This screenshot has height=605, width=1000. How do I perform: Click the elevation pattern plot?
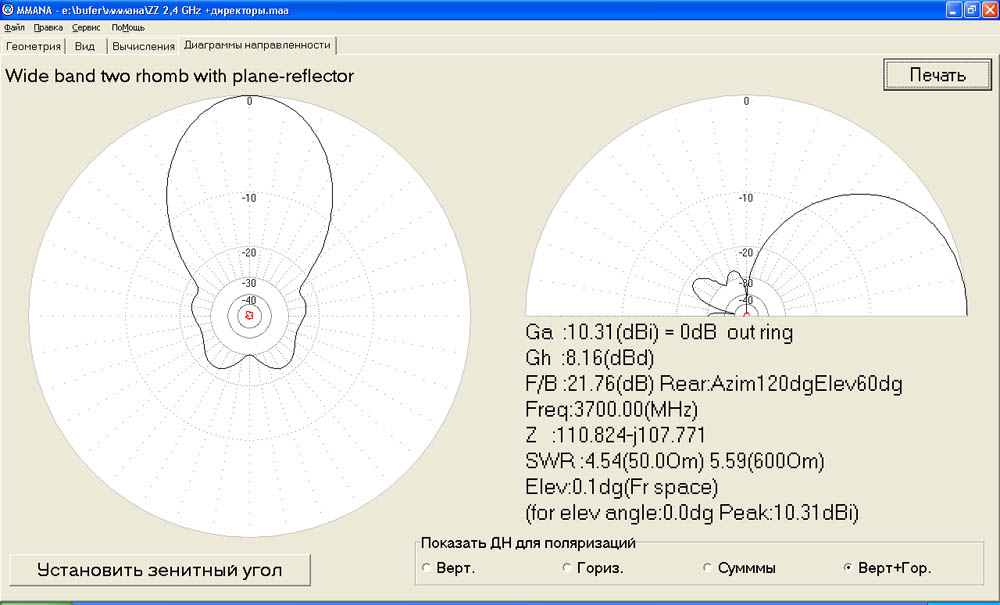tap(746, 206)
